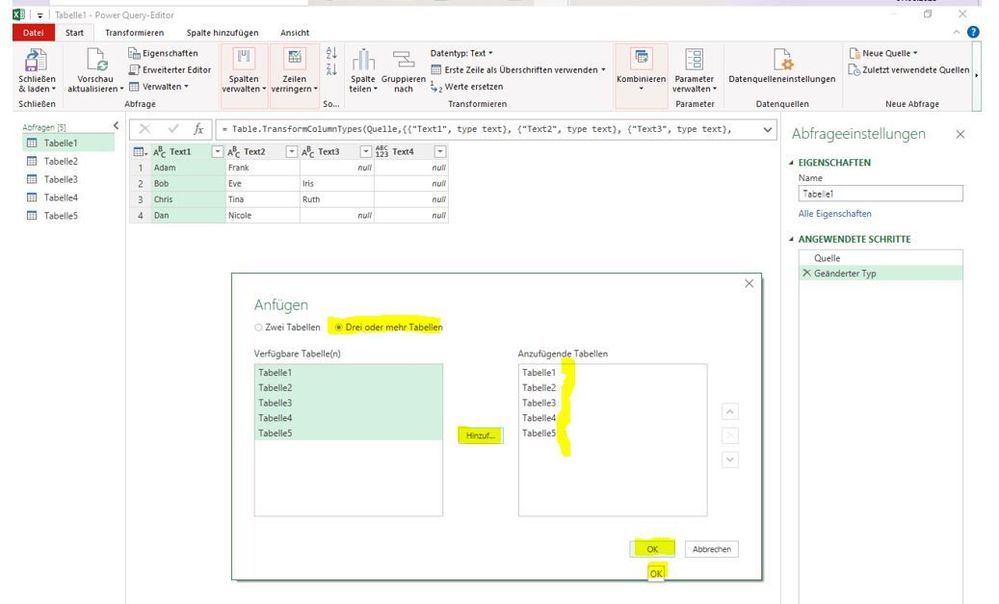Cancel formula with the X icon
This screenshot has height=604, width=999.
click(145, 129)
